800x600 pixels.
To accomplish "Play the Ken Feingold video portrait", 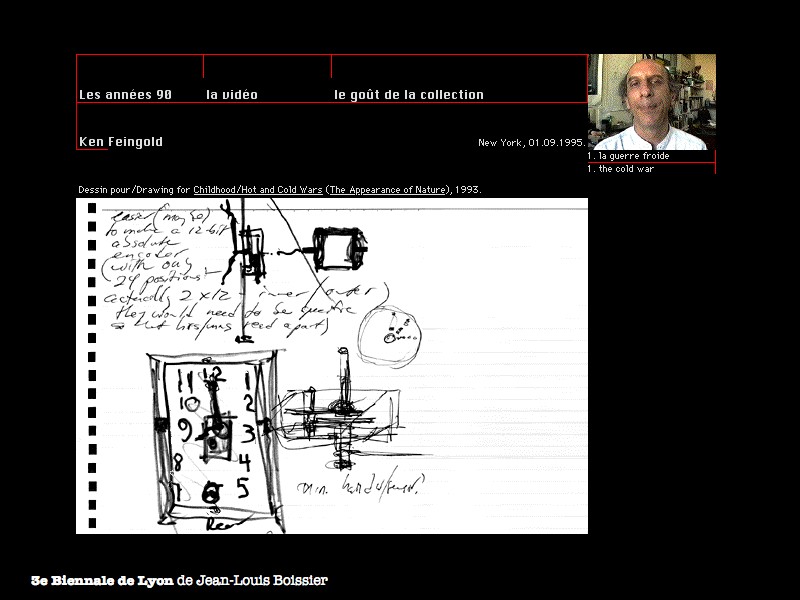I will click(652, 102).
